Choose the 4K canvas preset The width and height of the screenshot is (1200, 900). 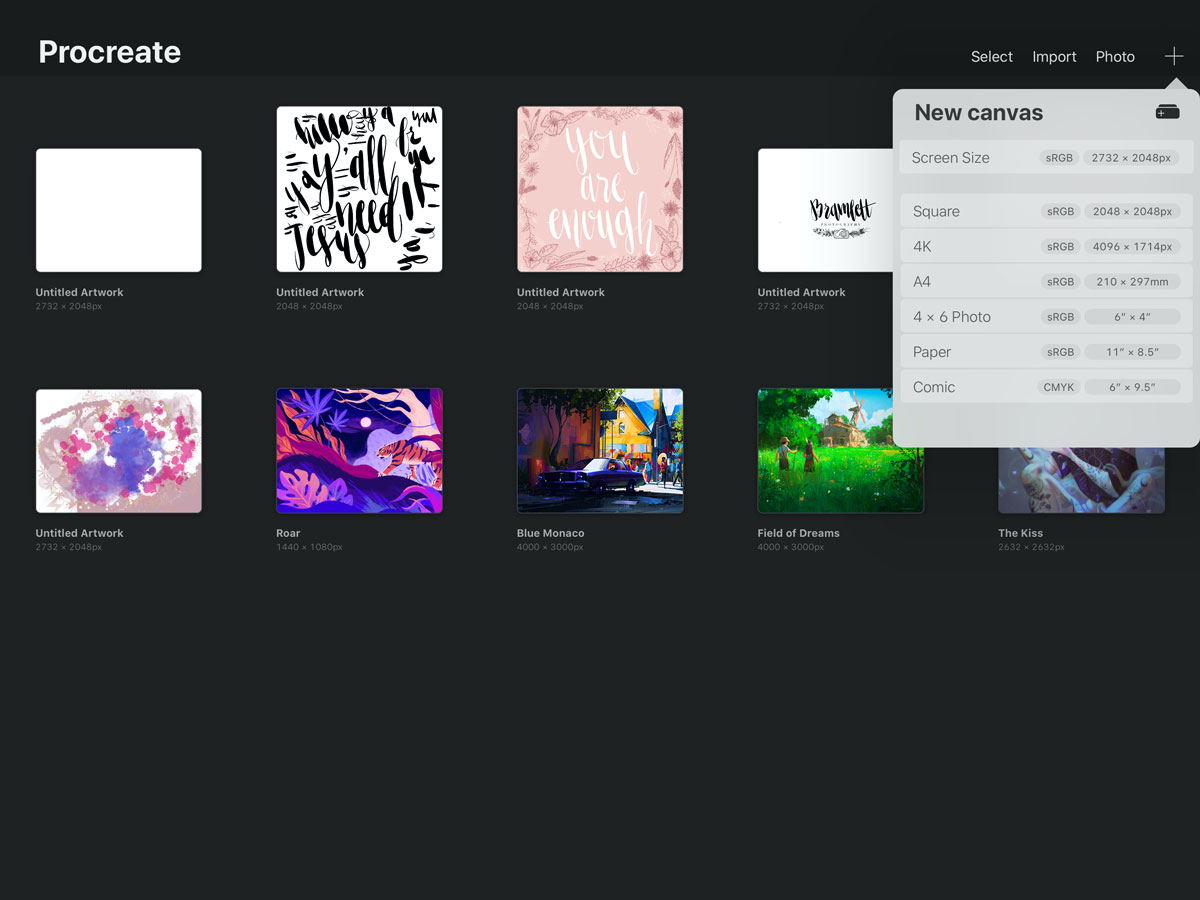pyautogui.click(x=1046, y=246)
